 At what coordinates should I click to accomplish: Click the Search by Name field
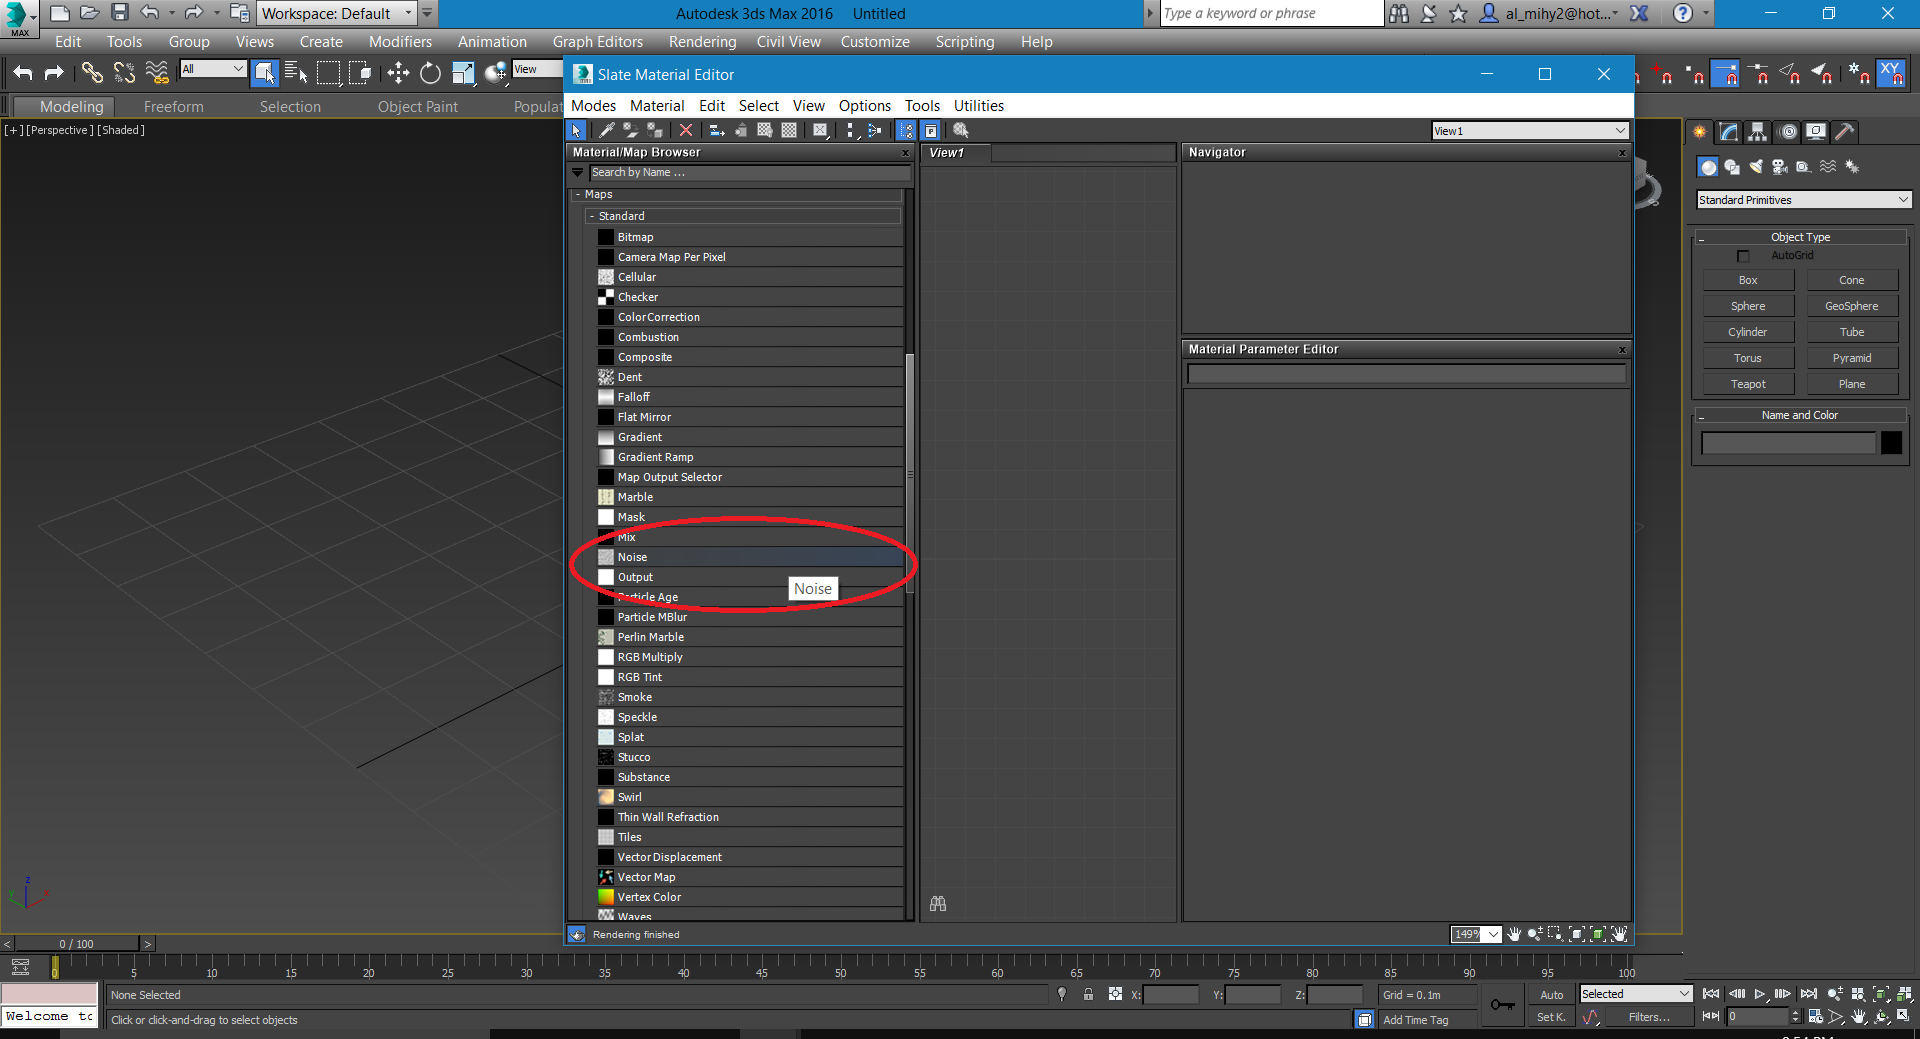pos(749,173)
